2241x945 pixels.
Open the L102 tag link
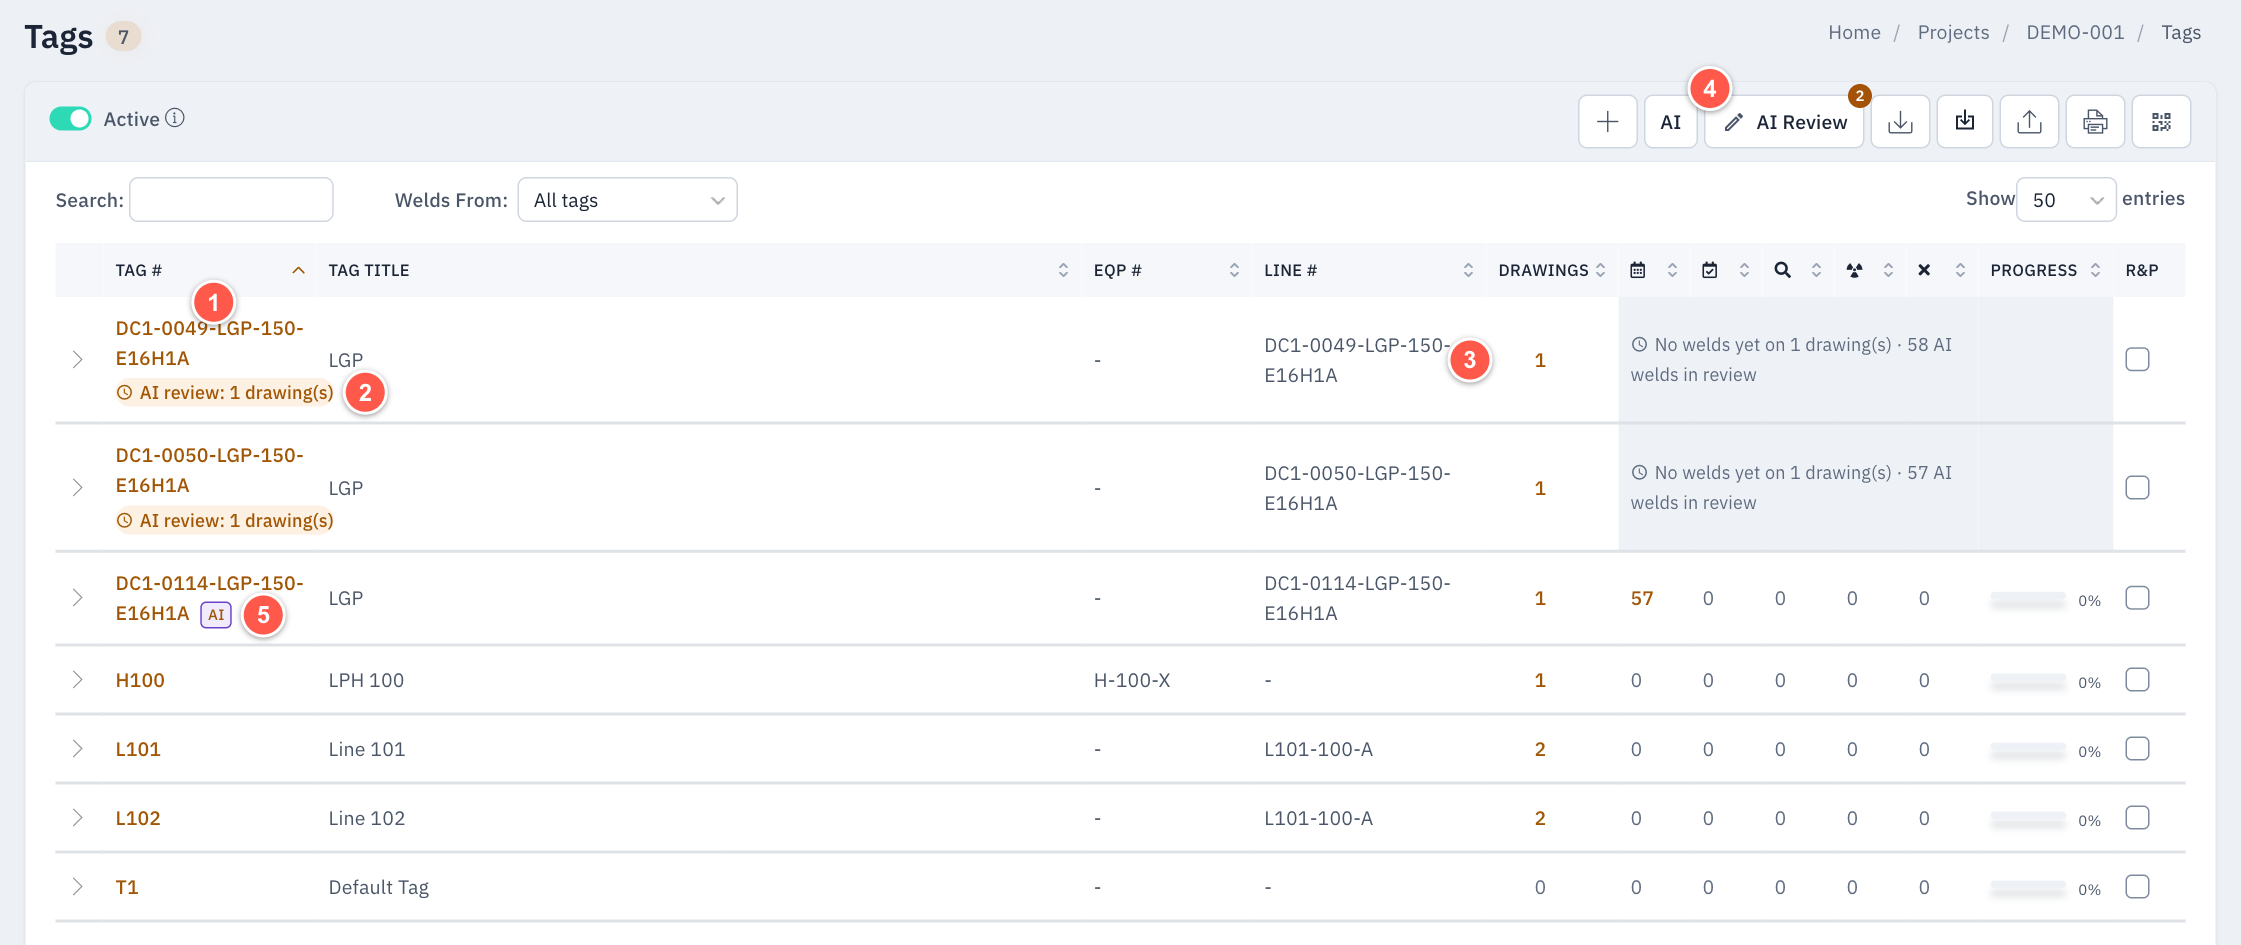point(138,818)
